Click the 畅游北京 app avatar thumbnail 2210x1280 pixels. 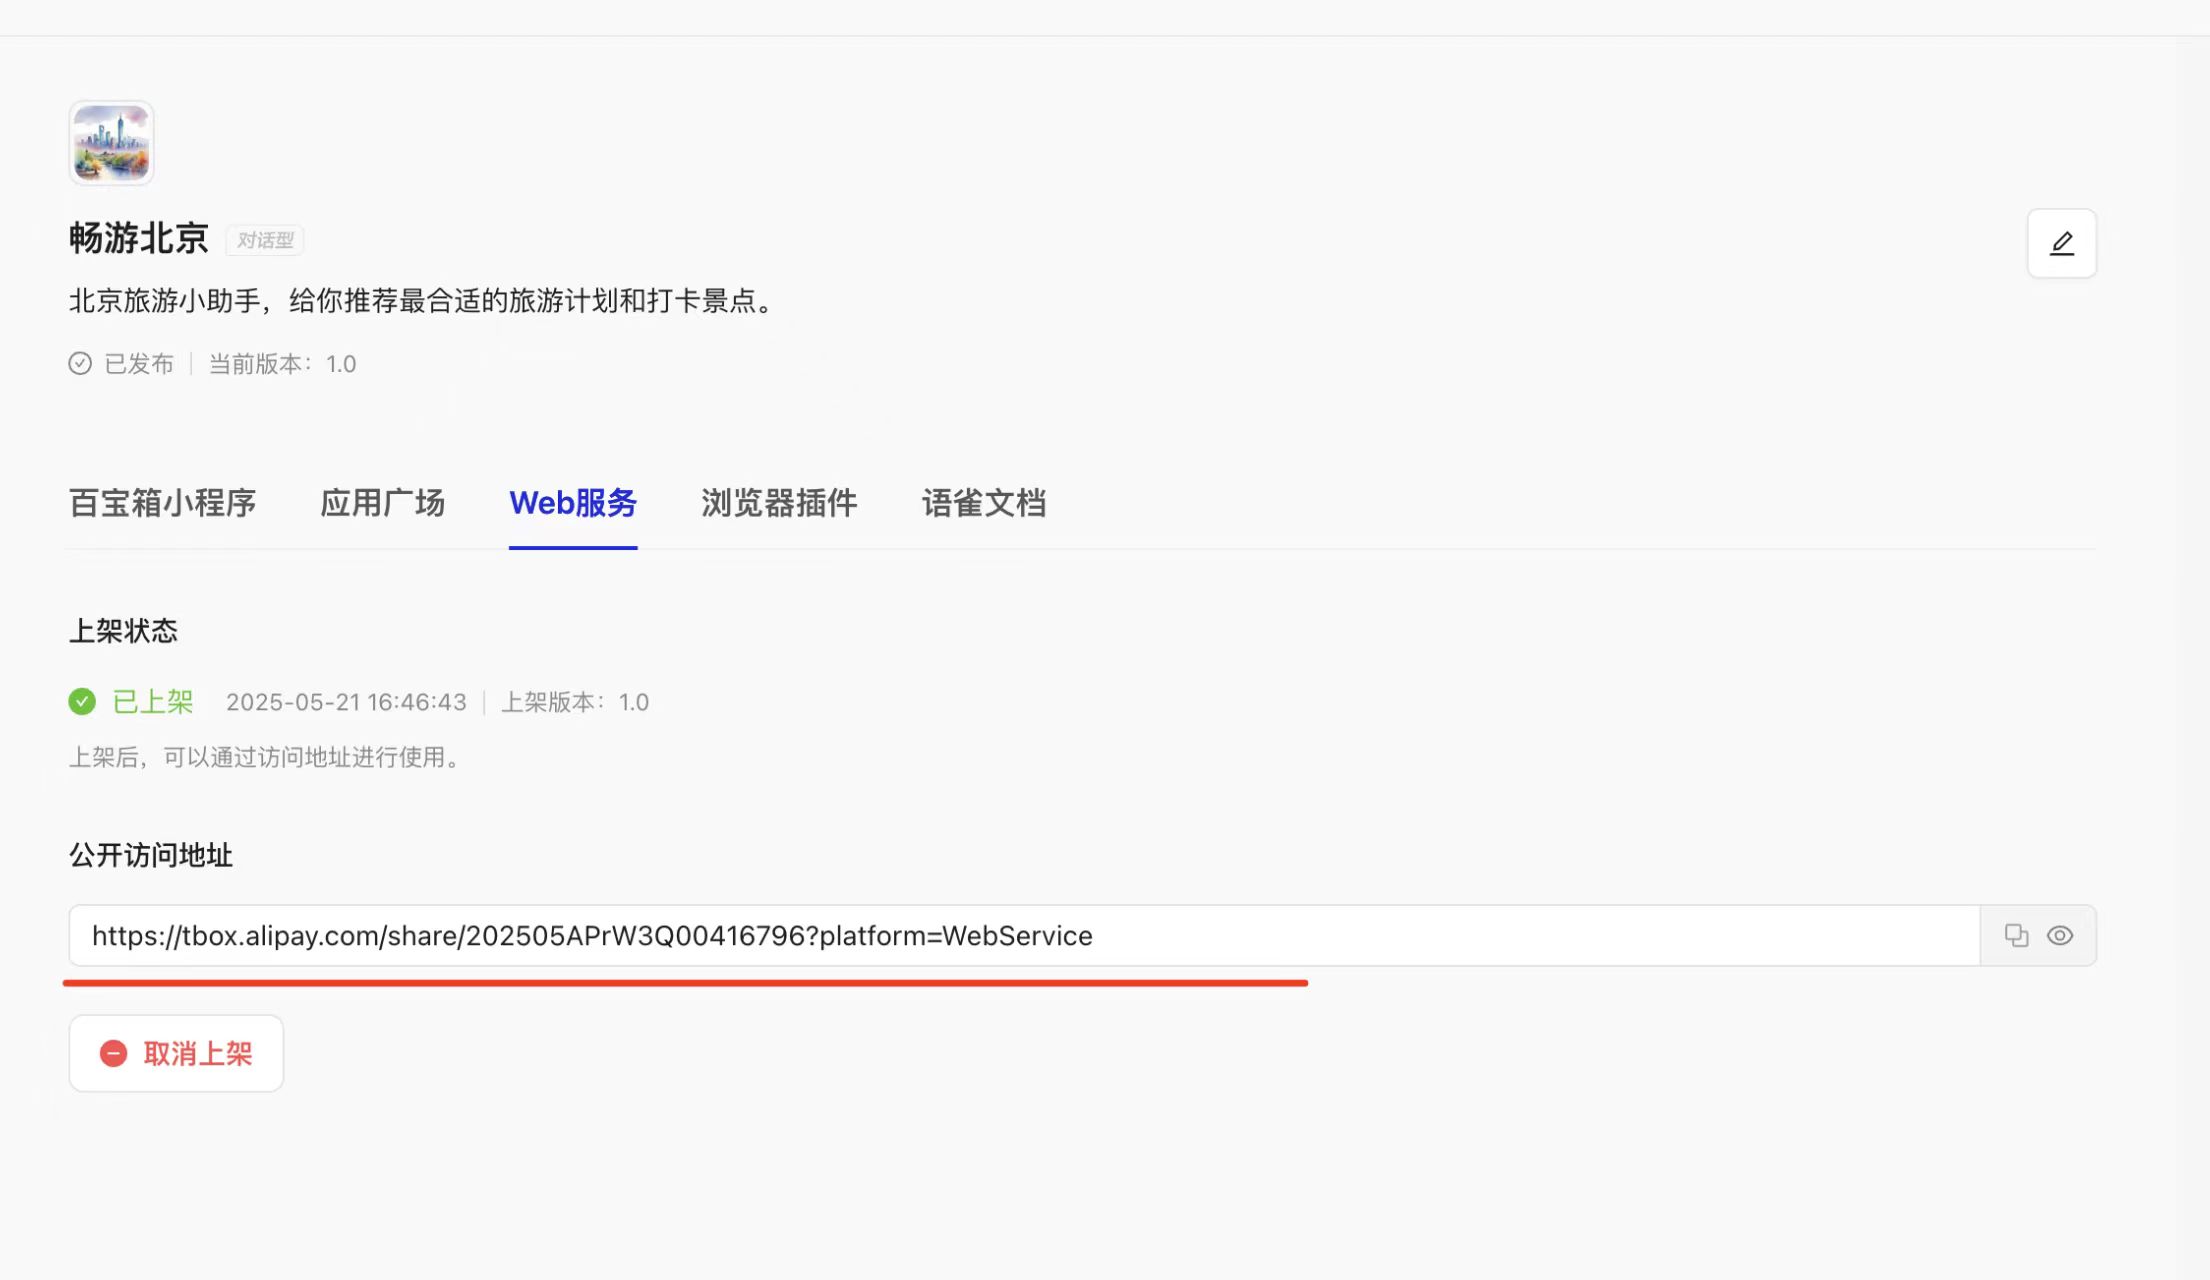[111, 142]
